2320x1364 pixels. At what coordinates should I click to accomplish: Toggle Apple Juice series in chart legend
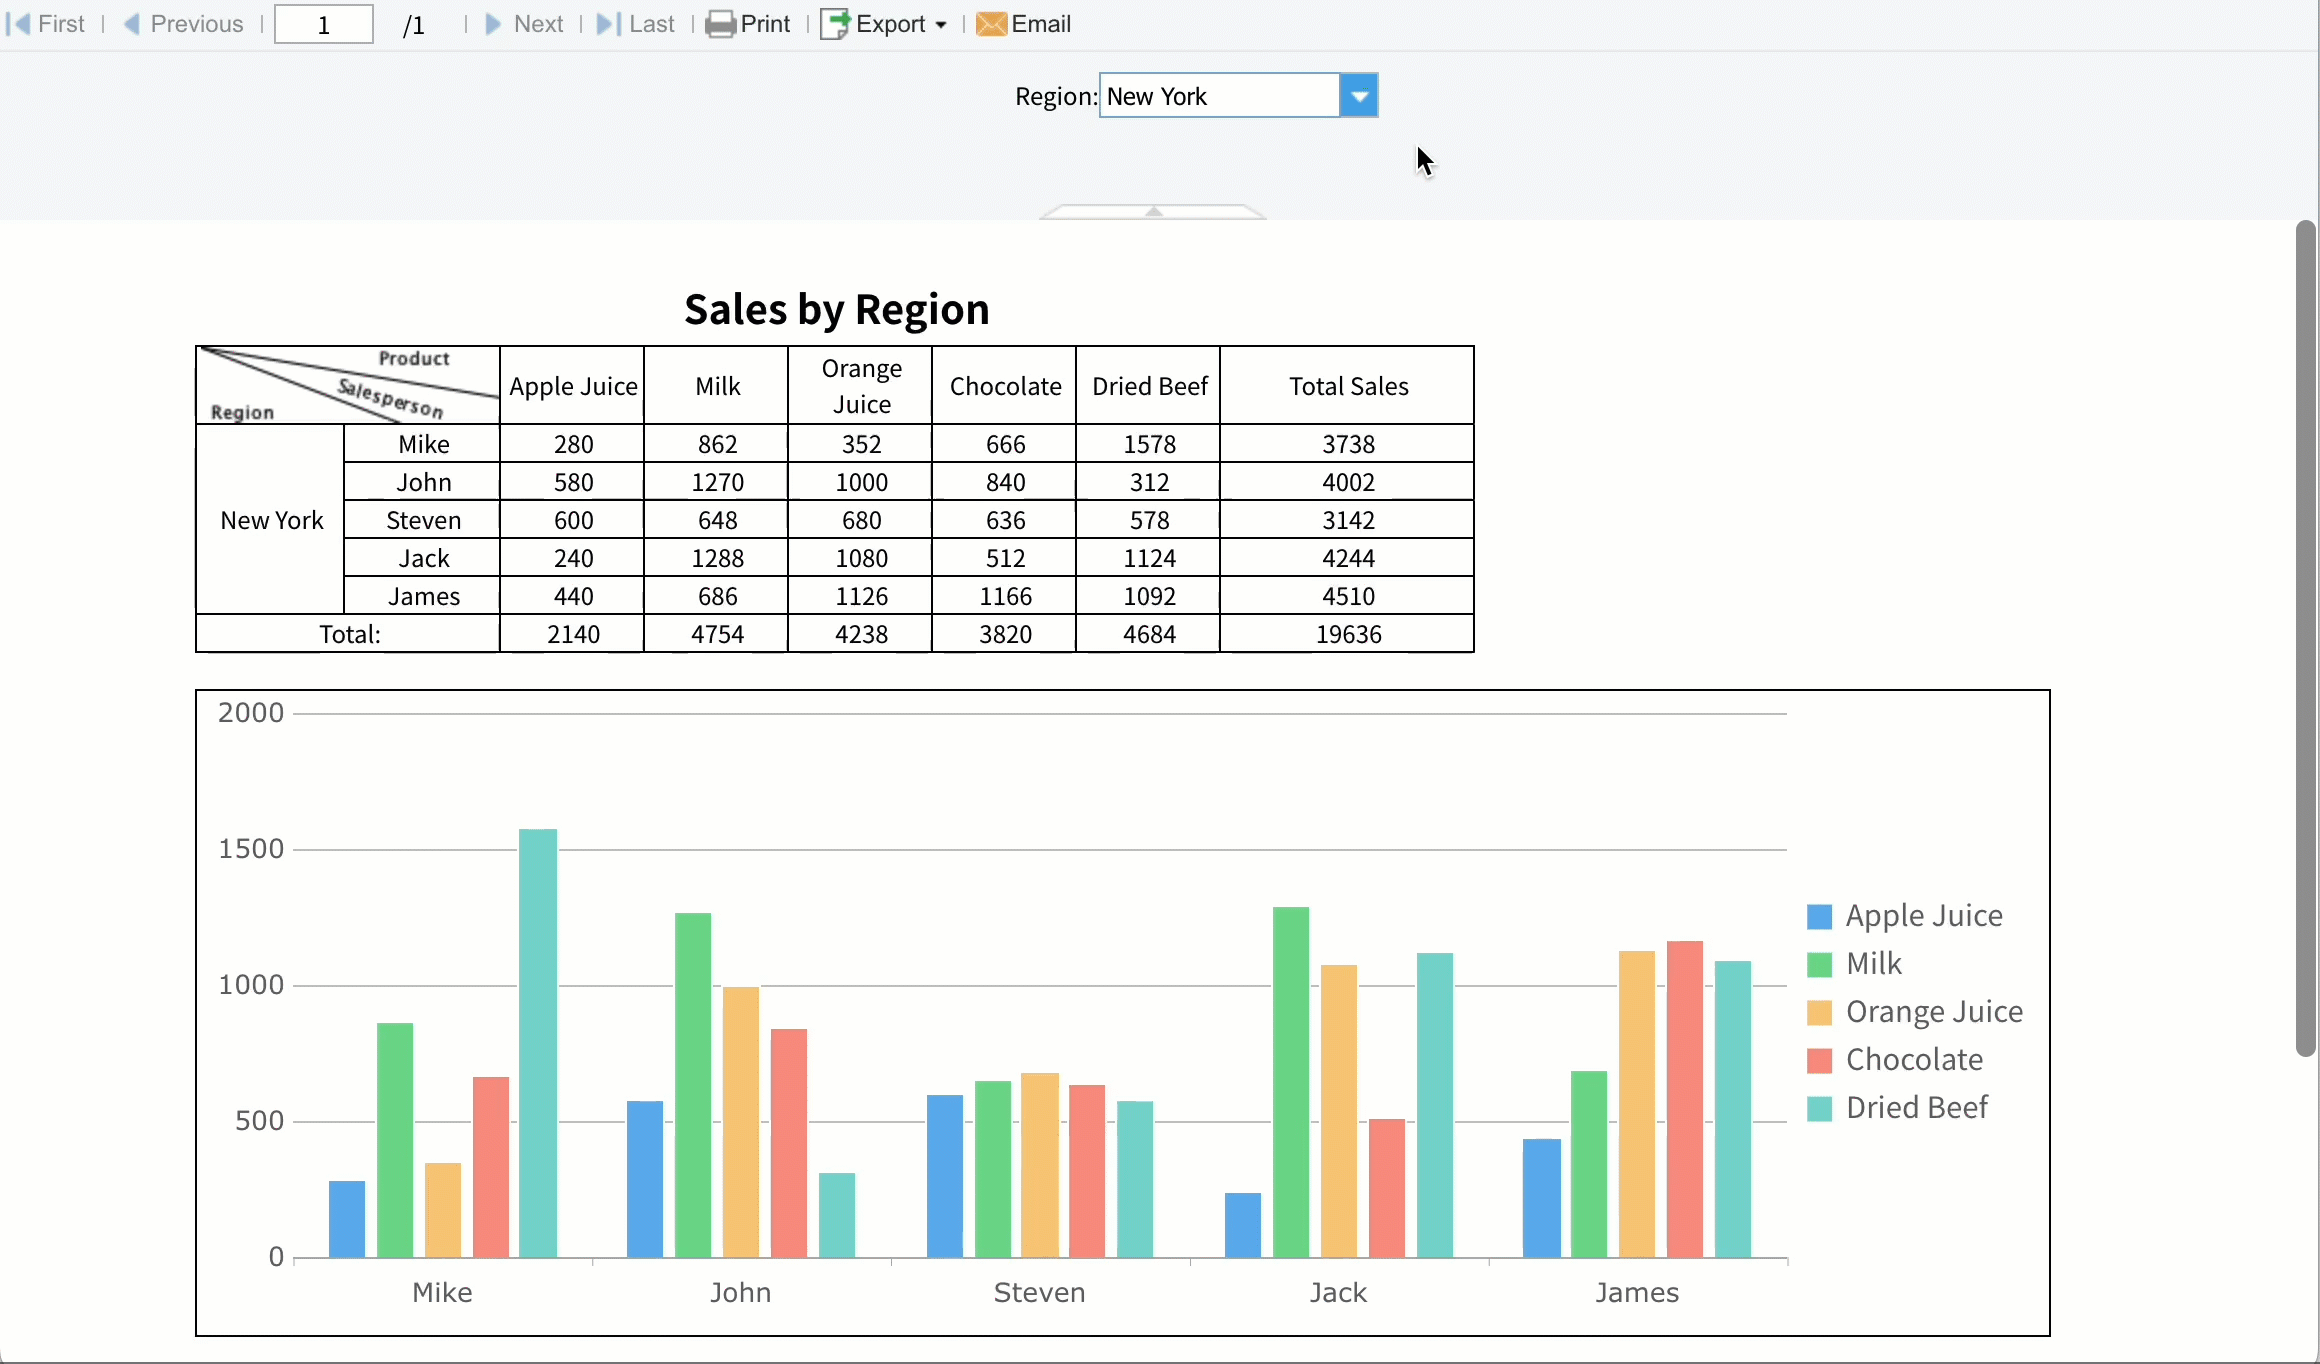pos(1905,916)
